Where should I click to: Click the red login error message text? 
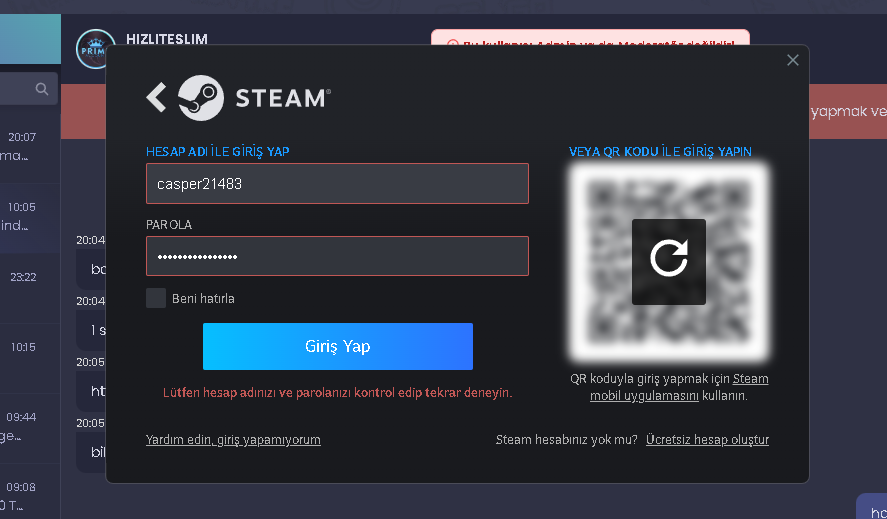click(338, 393)
